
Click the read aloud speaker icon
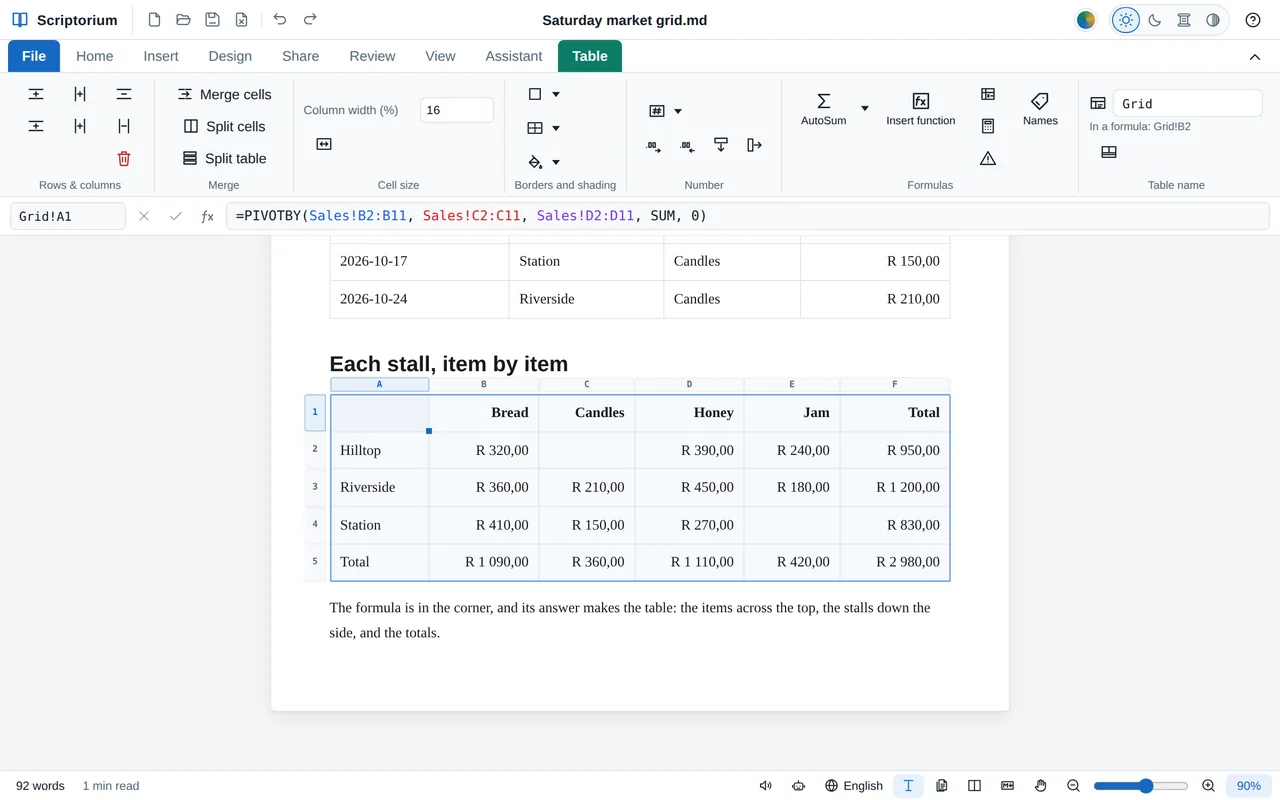[766, 786]
